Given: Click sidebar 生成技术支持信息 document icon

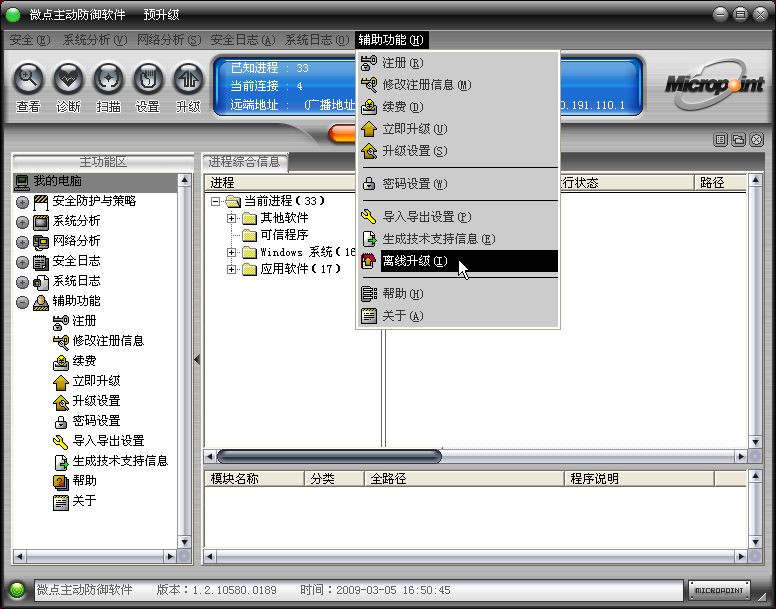Looking at the screenshot, I should pyautogui.click(x=60, y=462).
